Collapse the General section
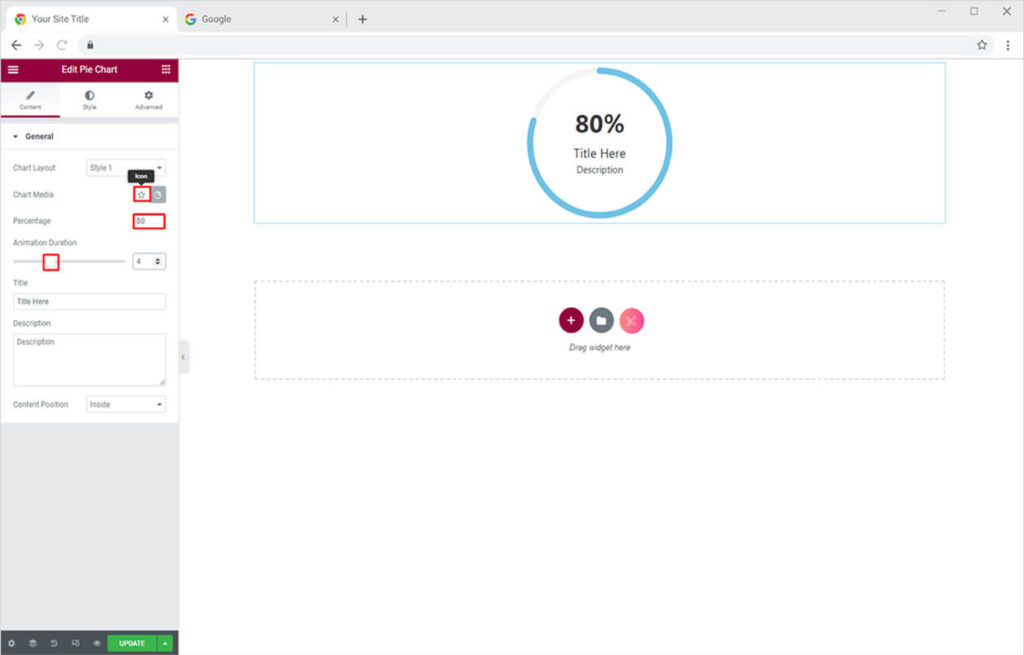The width and height of the screenshot is (1024, 655). pyautogui.click(x=16, y=137)
